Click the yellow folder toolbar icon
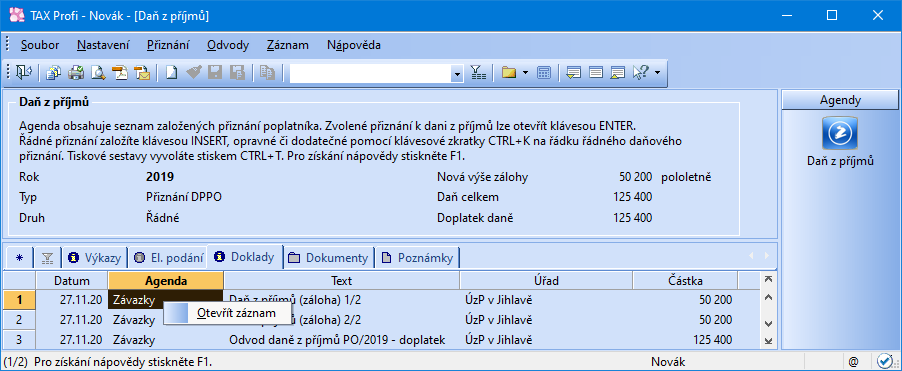The width and height of the screenshot is (902, 371). click(508, 72)
